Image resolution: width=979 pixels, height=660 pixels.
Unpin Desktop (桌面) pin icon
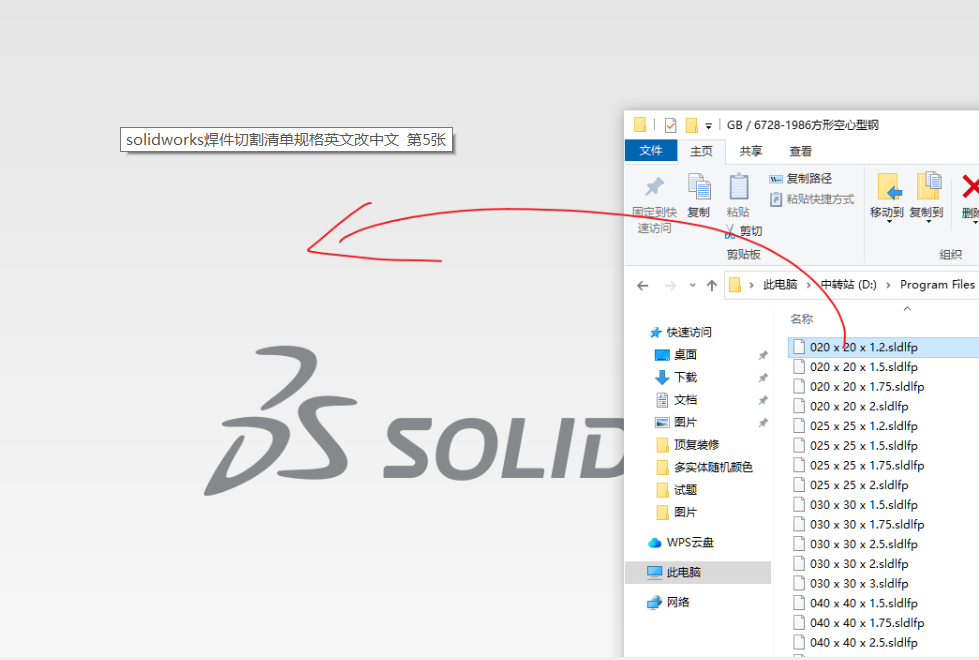pyautogui.click(x=763, y=355)
